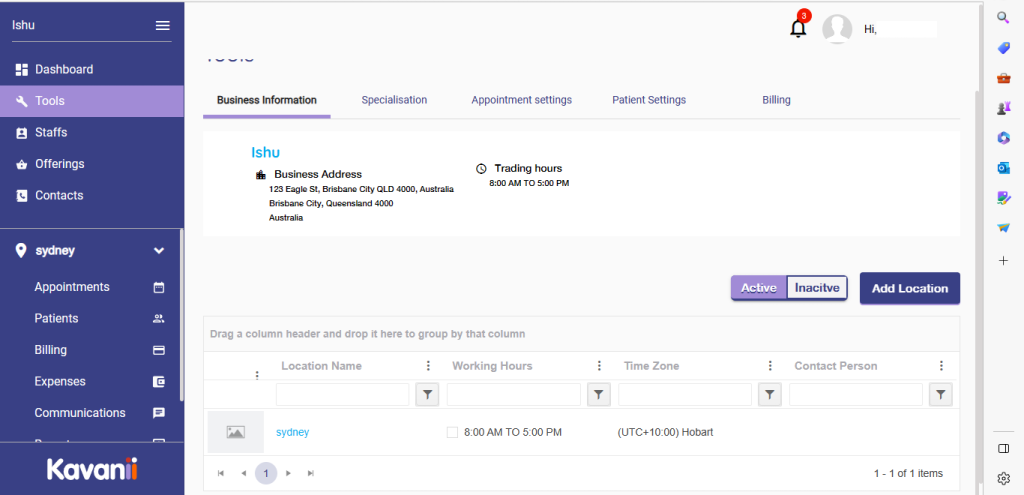Open the sydney location link
The width and height of the screenshot is (1024, 495).
(x=292, y=432)
